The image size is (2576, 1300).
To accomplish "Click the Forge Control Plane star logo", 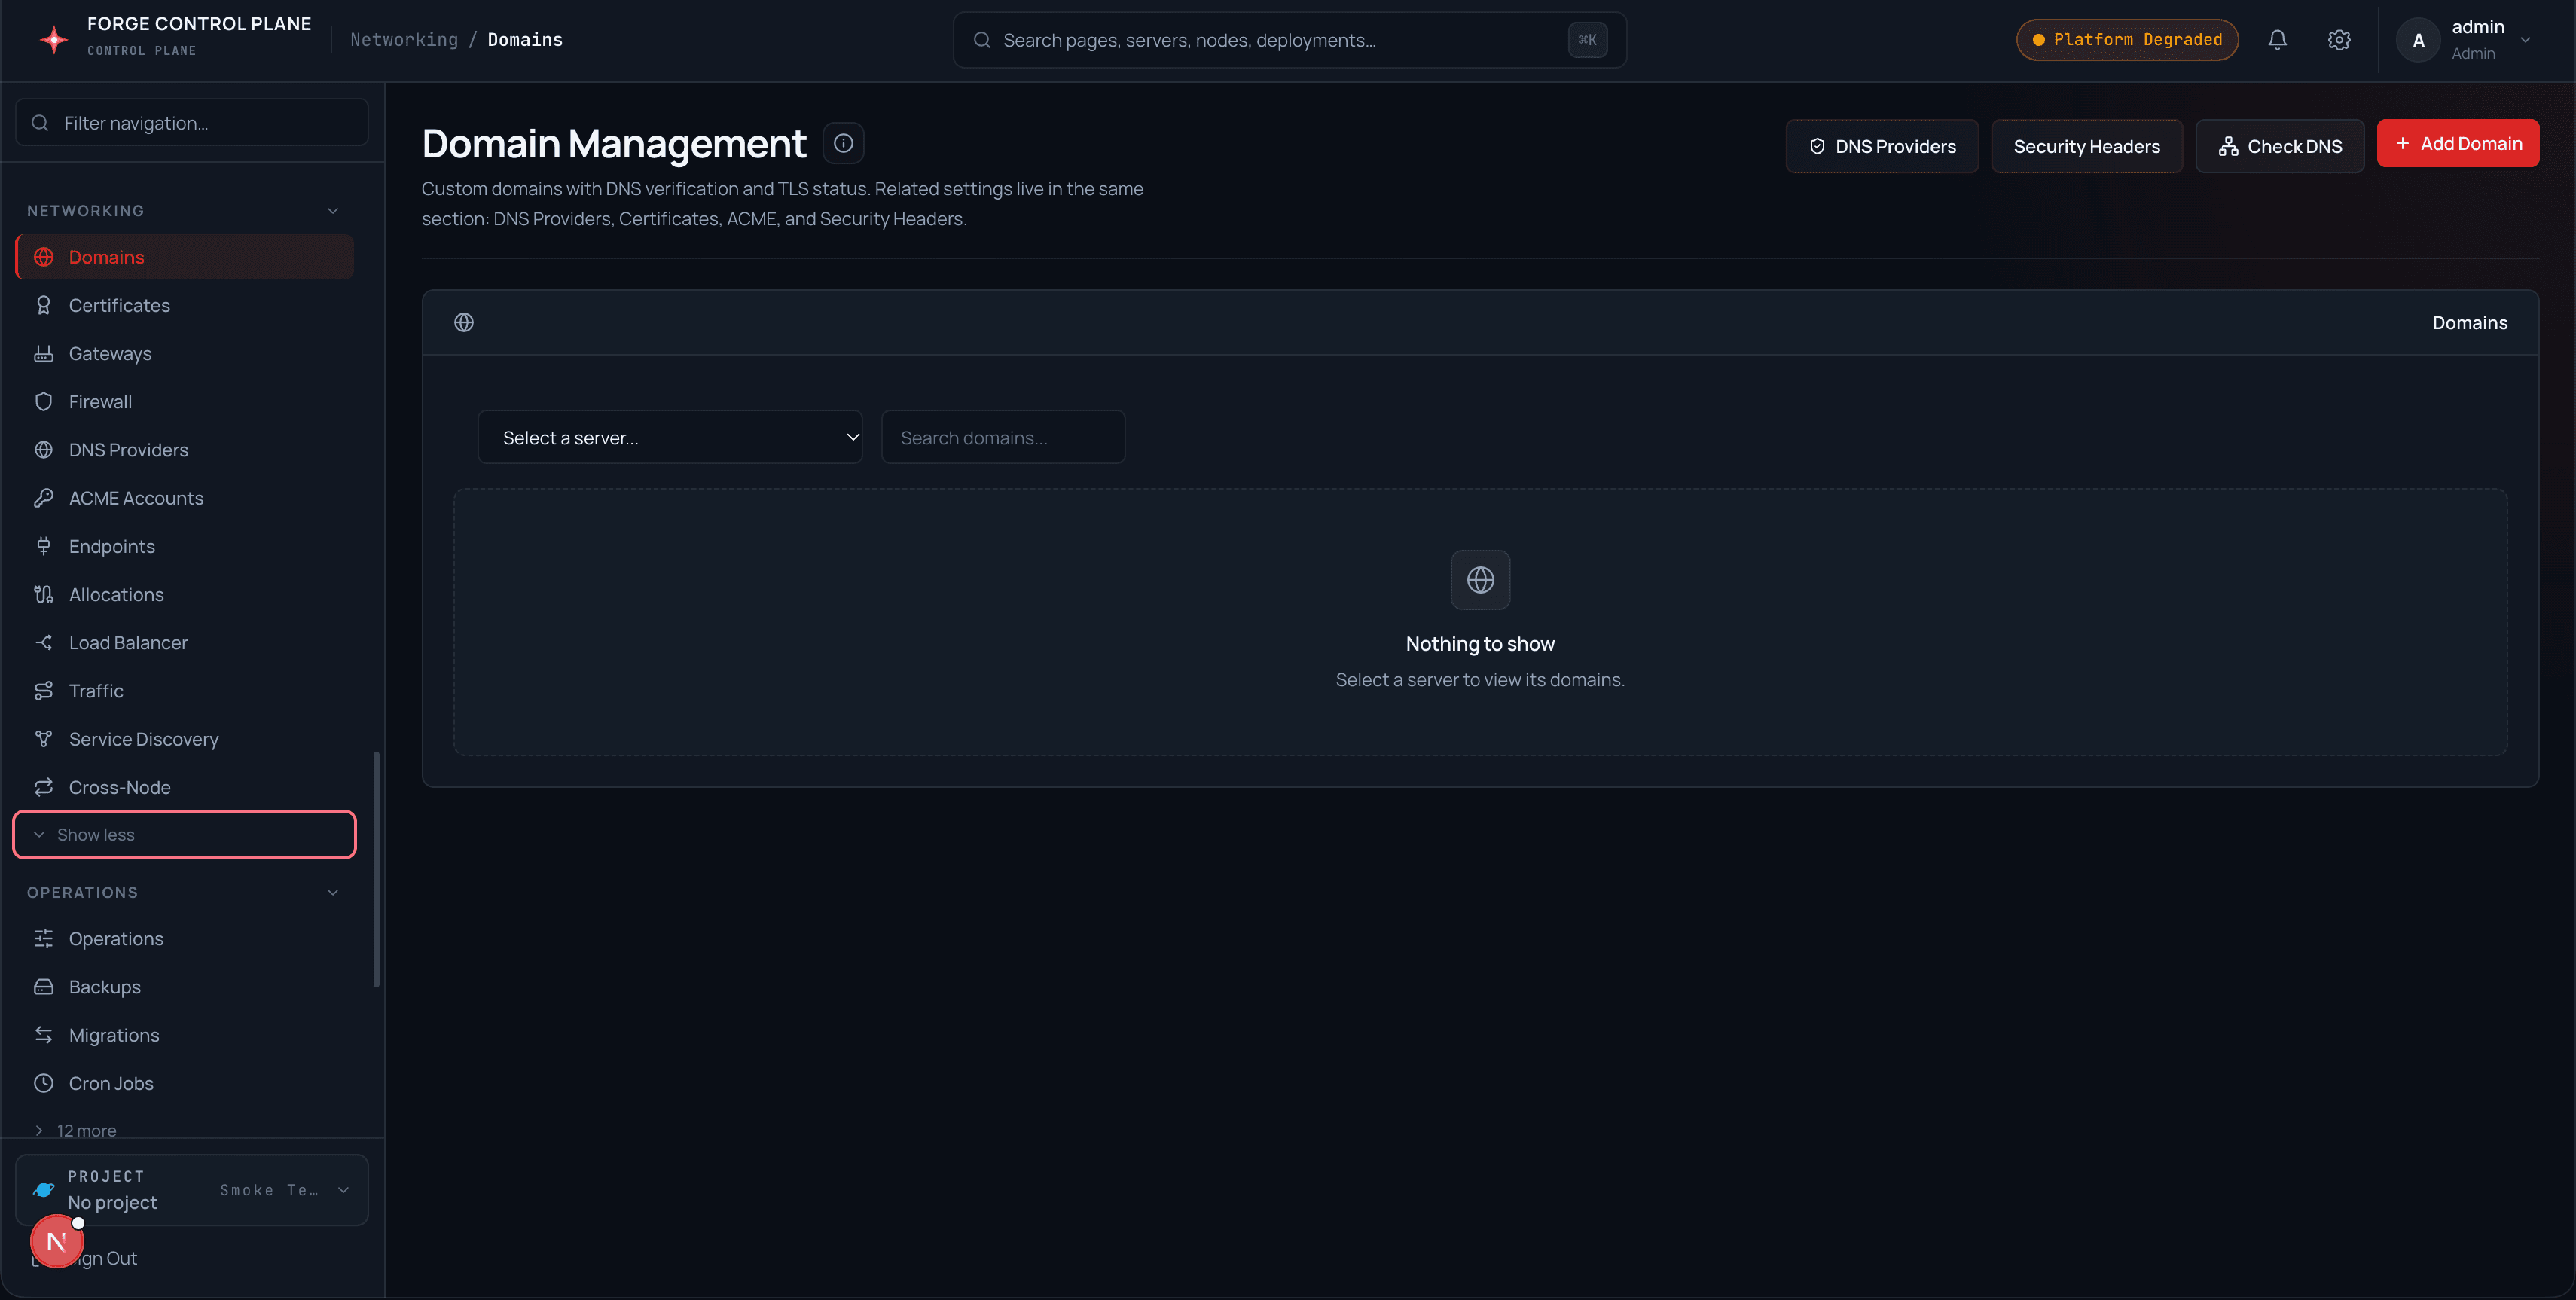I will [x=54, y=39].
